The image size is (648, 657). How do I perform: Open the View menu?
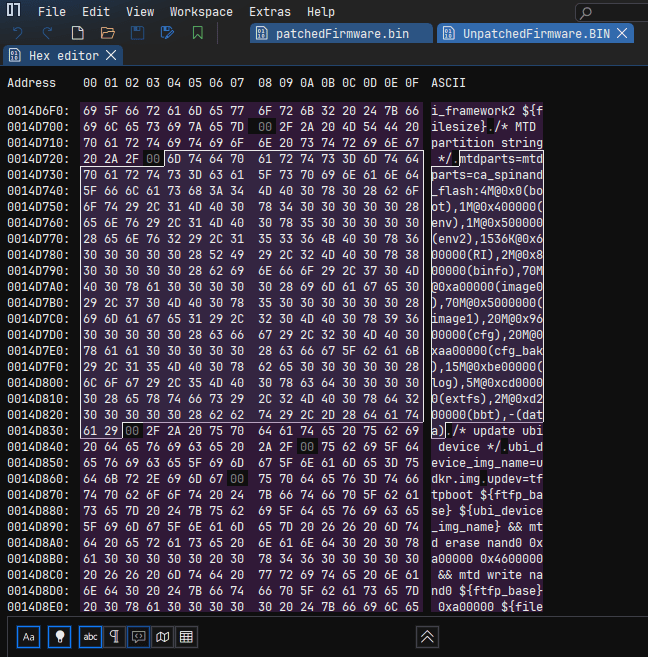140,12
